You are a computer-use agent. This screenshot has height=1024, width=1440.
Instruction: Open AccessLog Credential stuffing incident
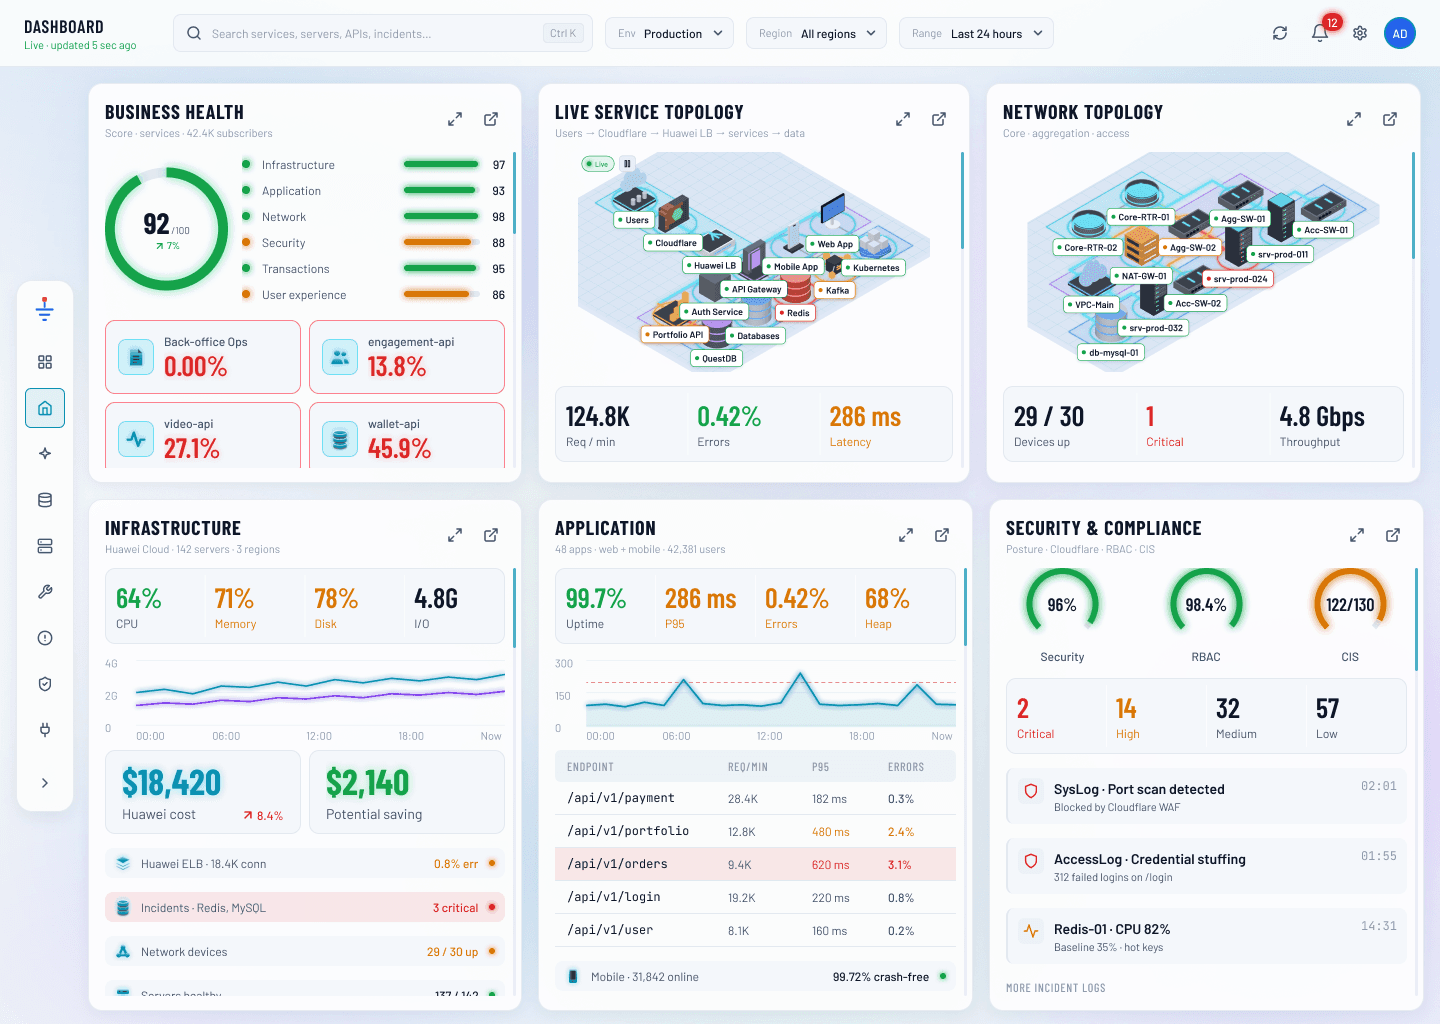[1206, 867]
